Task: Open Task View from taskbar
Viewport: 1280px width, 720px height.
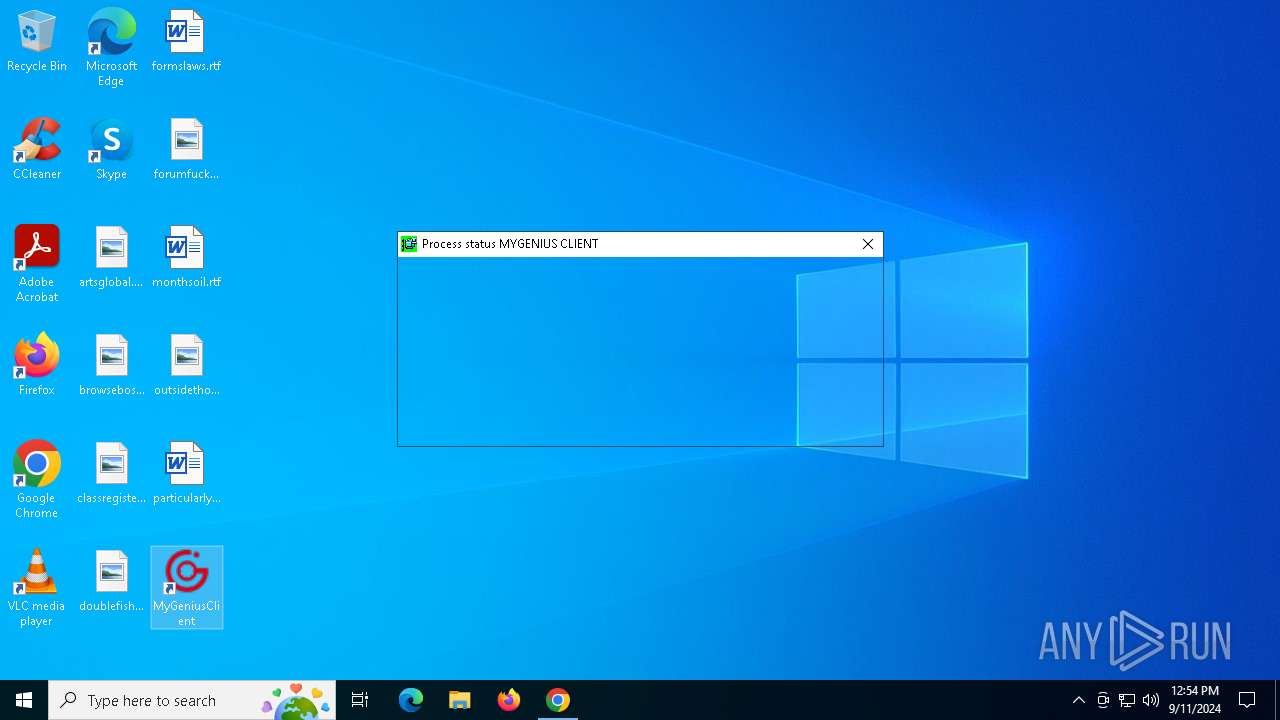Action: [360, 700]
